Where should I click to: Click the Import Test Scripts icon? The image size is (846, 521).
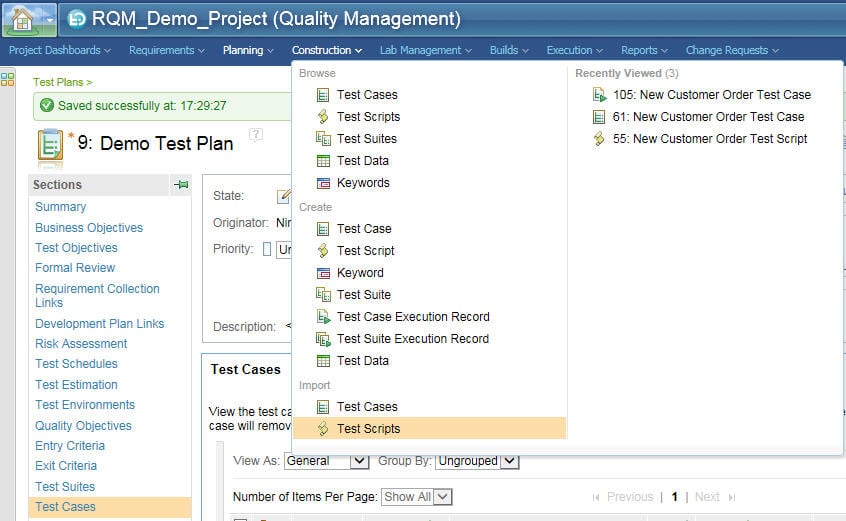(323, 429)
